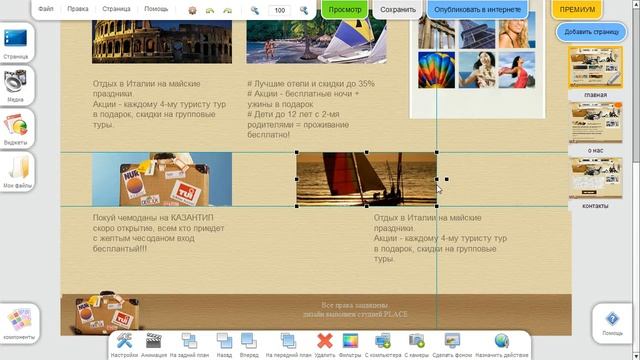Upload image С компьютера
Viewport: 640px width, 360px height.
(x=383, y=345)
